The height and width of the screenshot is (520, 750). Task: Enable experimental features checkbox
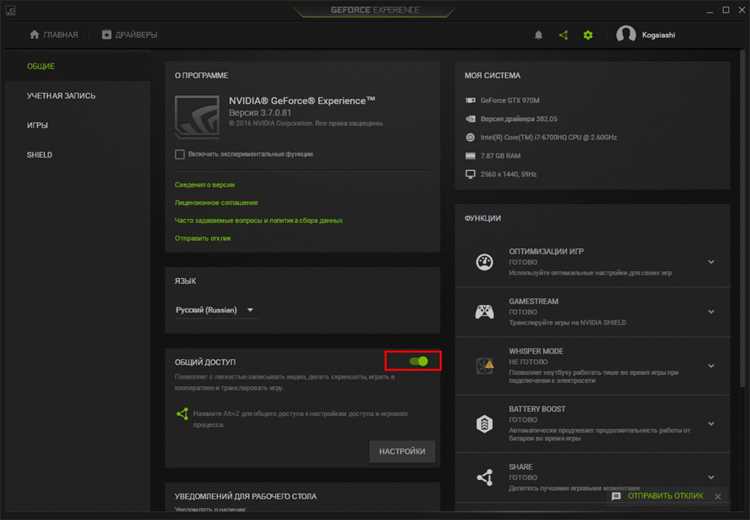click(180, 154)
